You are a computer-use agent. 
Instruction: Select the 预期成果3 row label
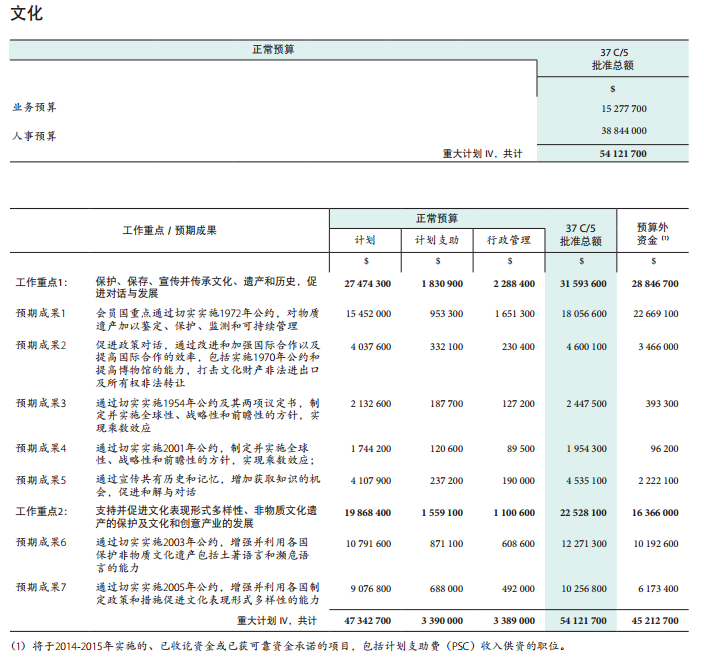pos(40,403)
